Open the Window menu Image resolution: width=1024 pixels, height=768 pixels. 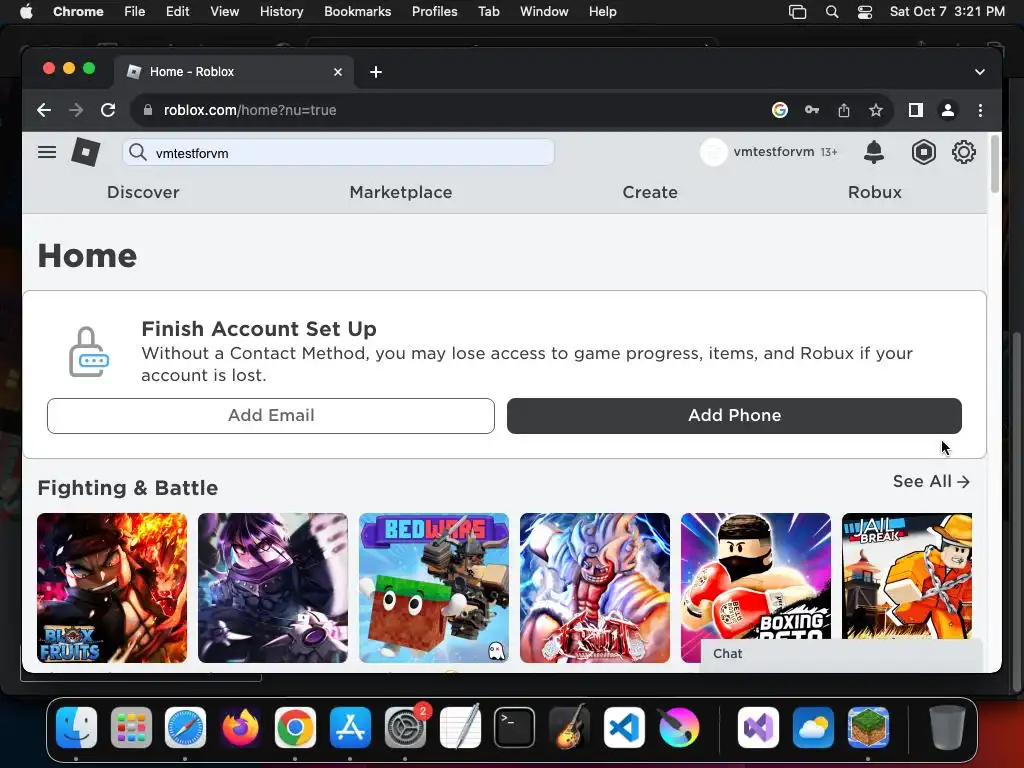[544, 12]
